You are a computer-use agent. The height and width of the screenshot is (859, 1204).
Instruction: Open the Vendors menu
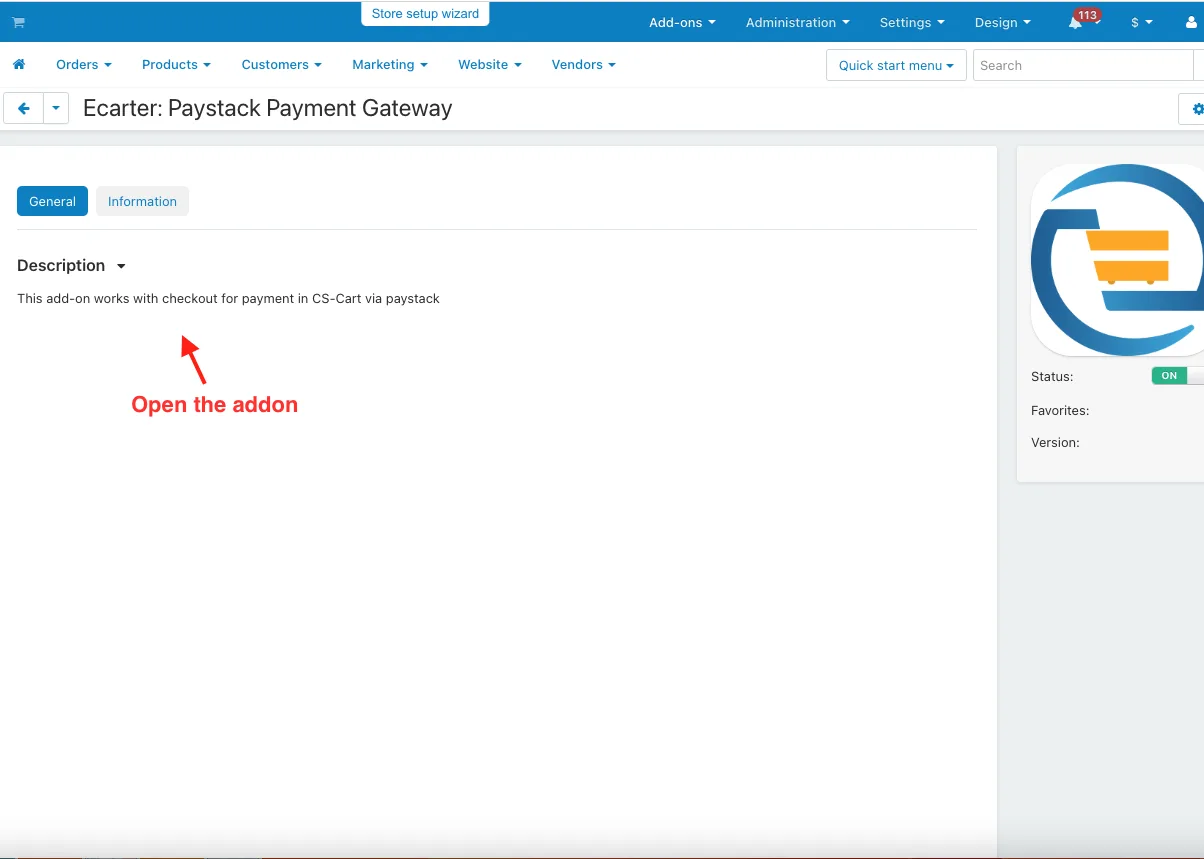[583, 64]
